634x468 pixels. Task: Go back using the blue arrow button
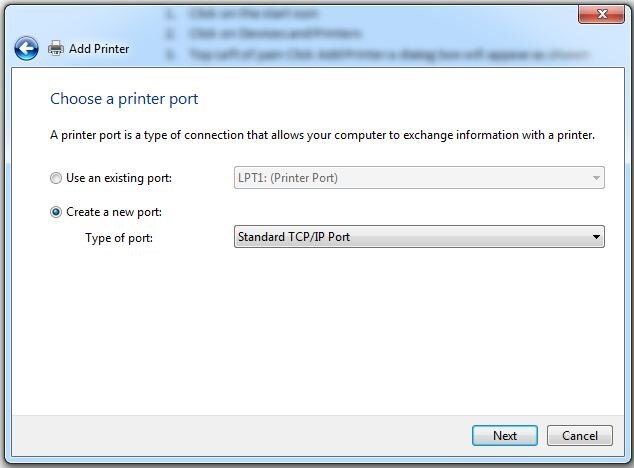(26, 49)
